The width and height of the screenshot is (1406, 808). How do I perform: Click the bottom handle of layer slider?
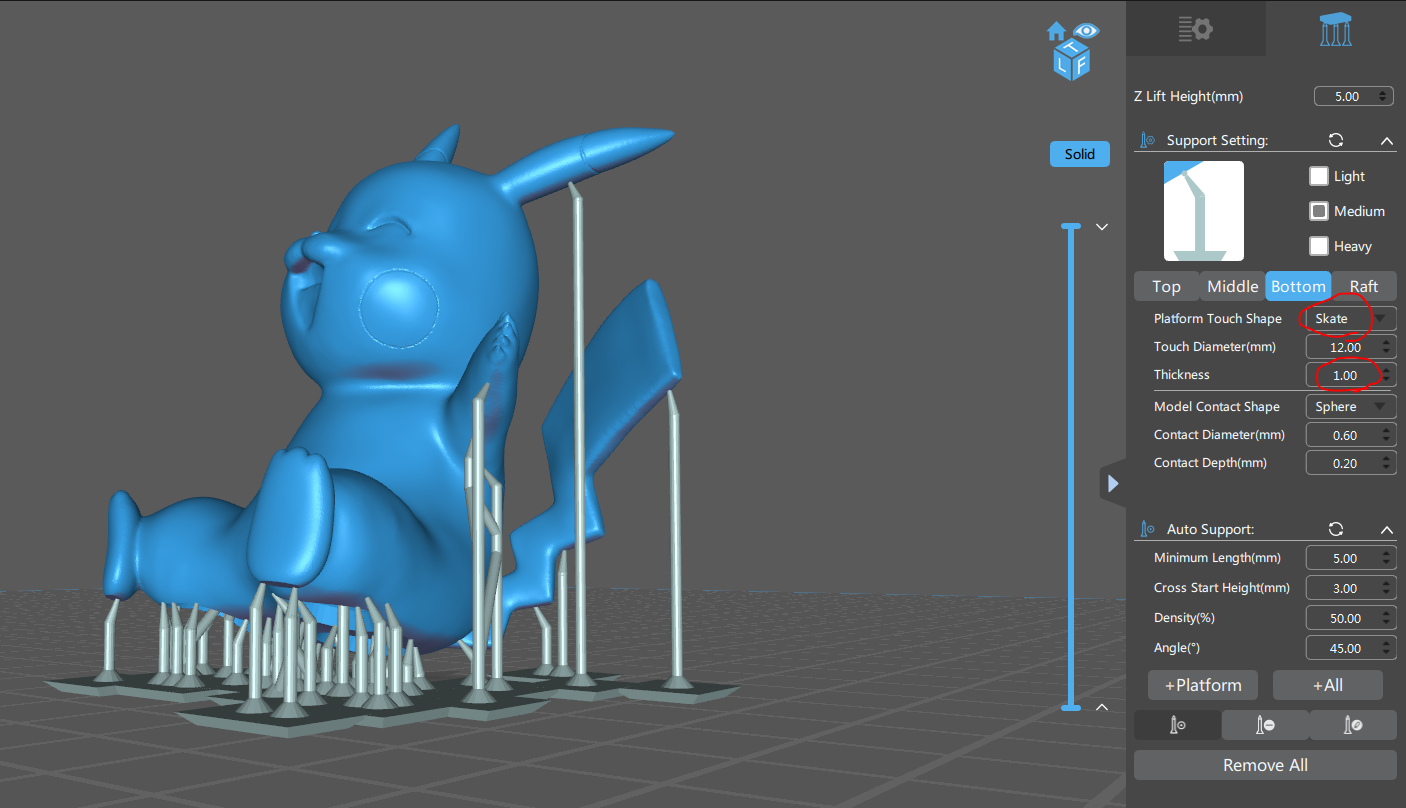click(x=1071, y=707)
